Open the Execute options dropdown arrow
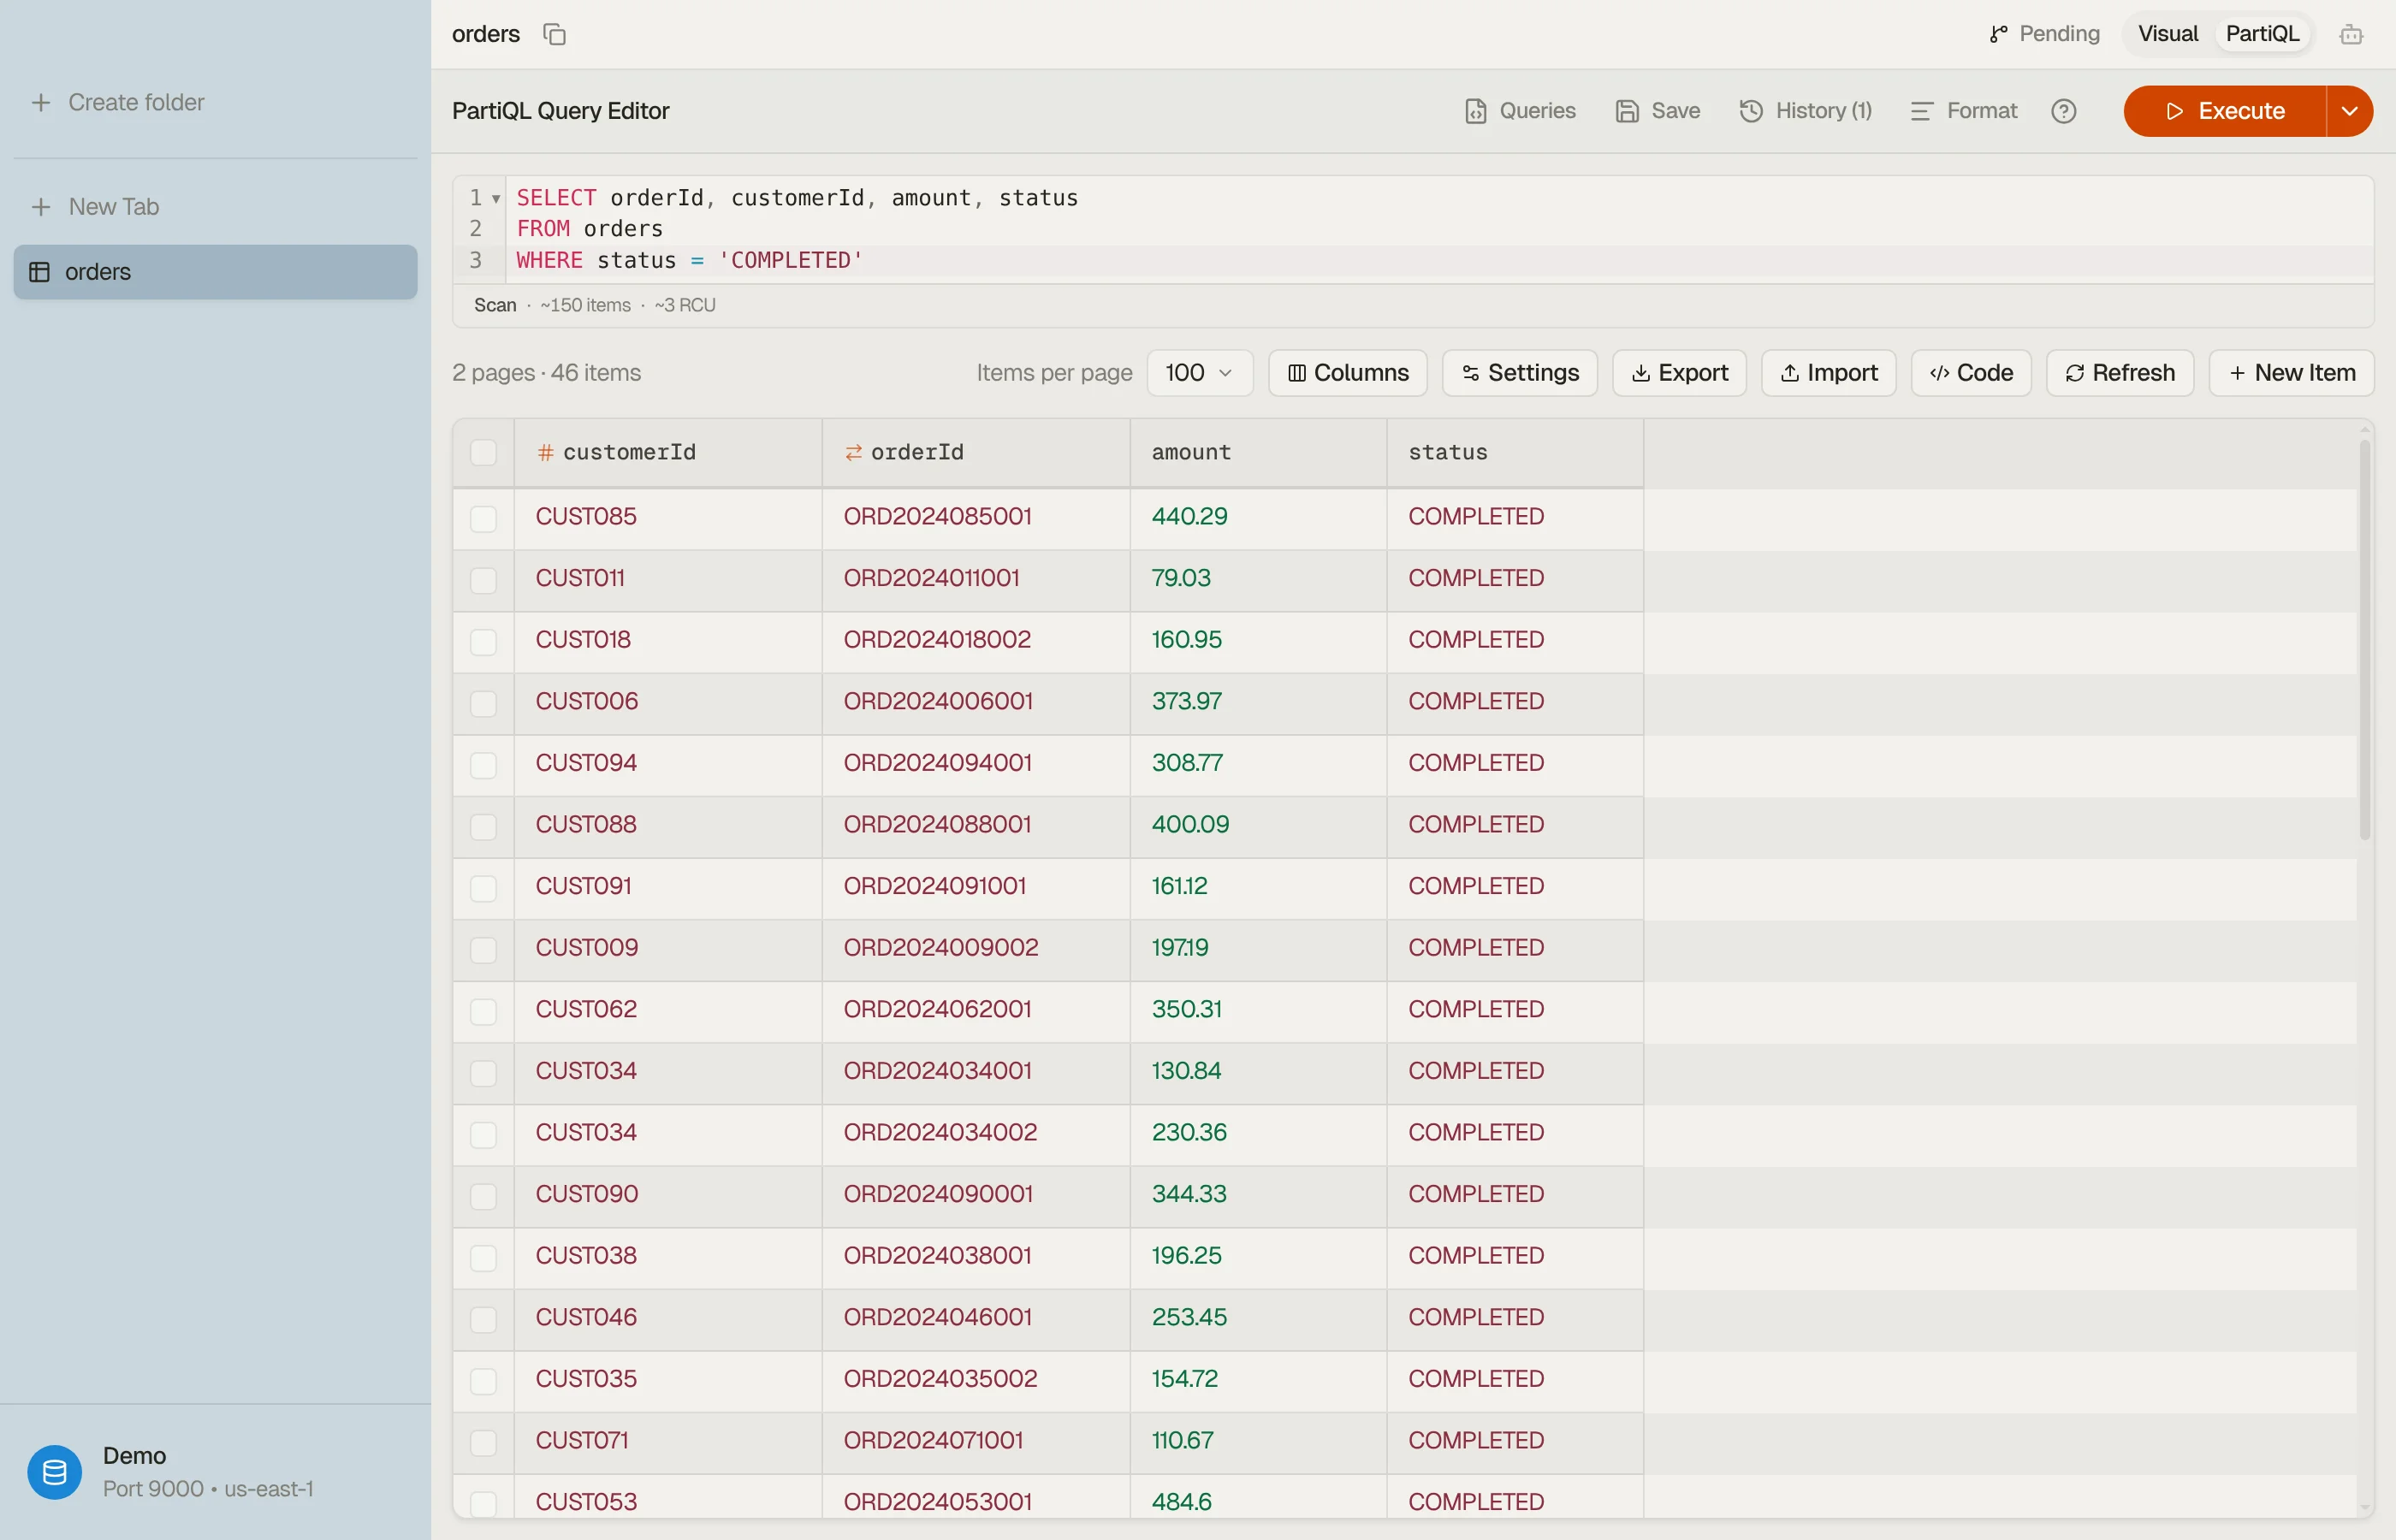The width and height of the screenshot is (2396, 1540). pos(2349,111)
